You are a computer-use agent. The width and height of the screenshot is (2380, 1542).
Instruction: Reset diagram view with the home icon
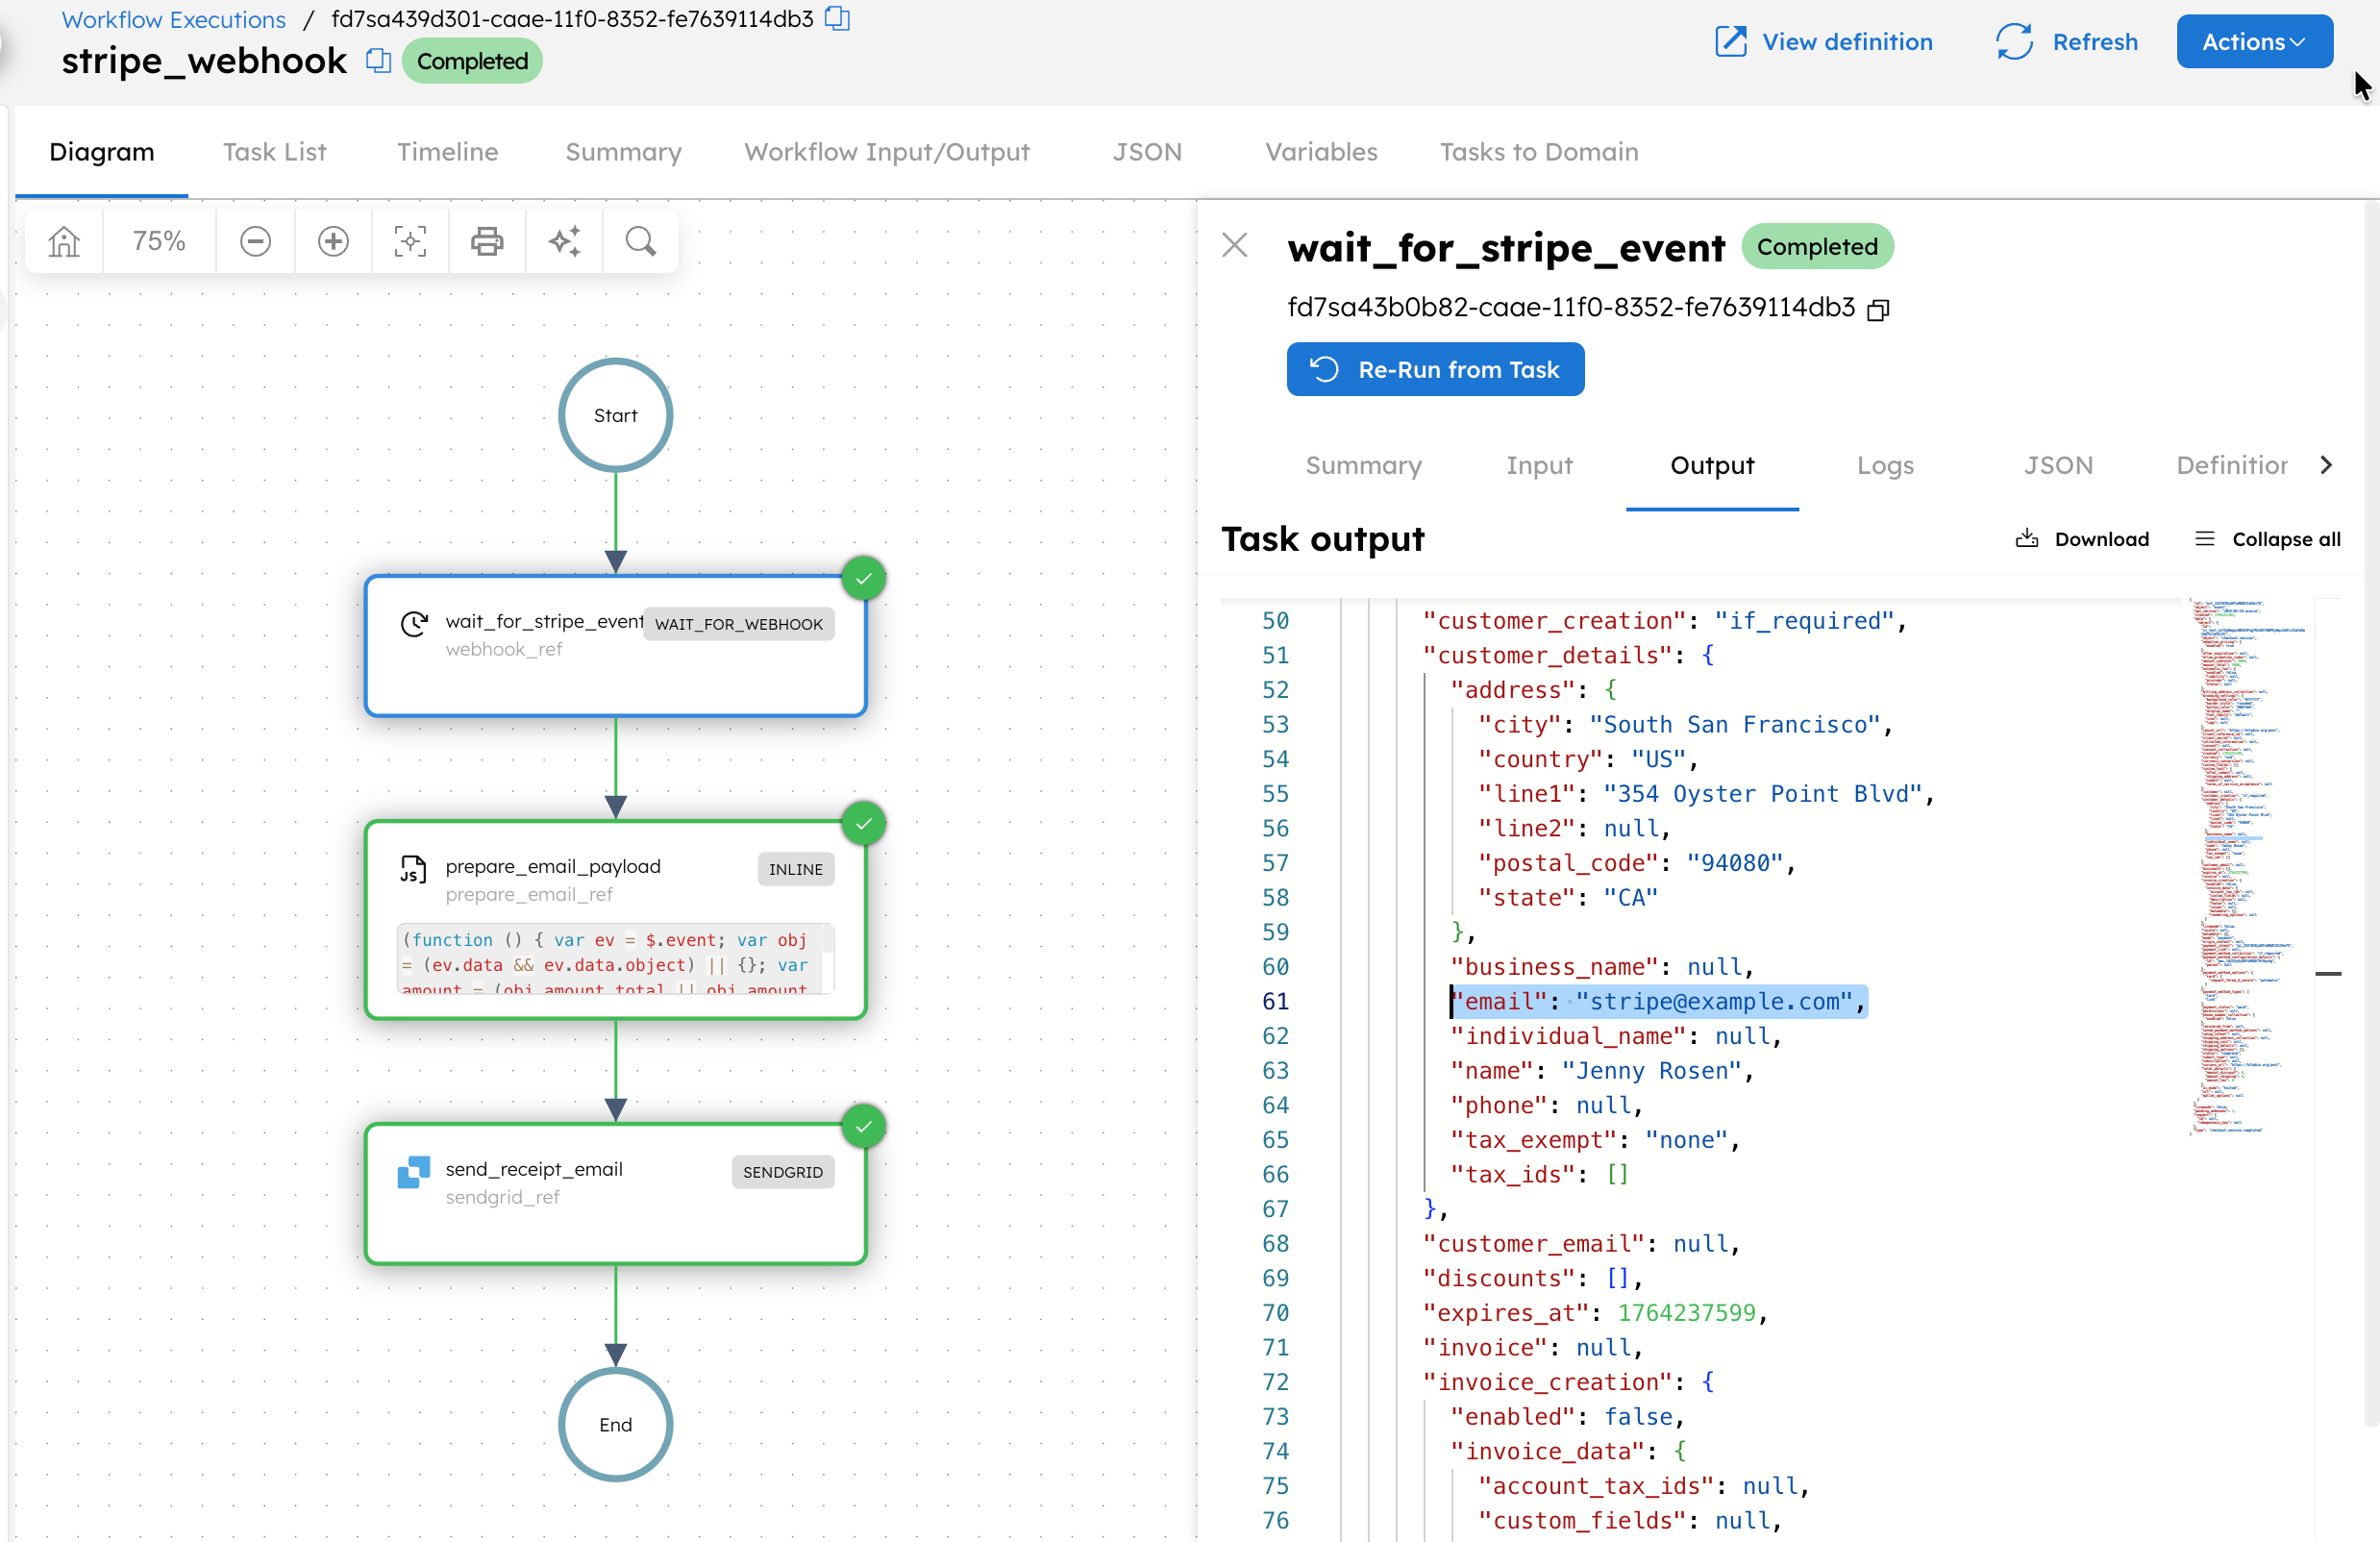click(63, 240)
